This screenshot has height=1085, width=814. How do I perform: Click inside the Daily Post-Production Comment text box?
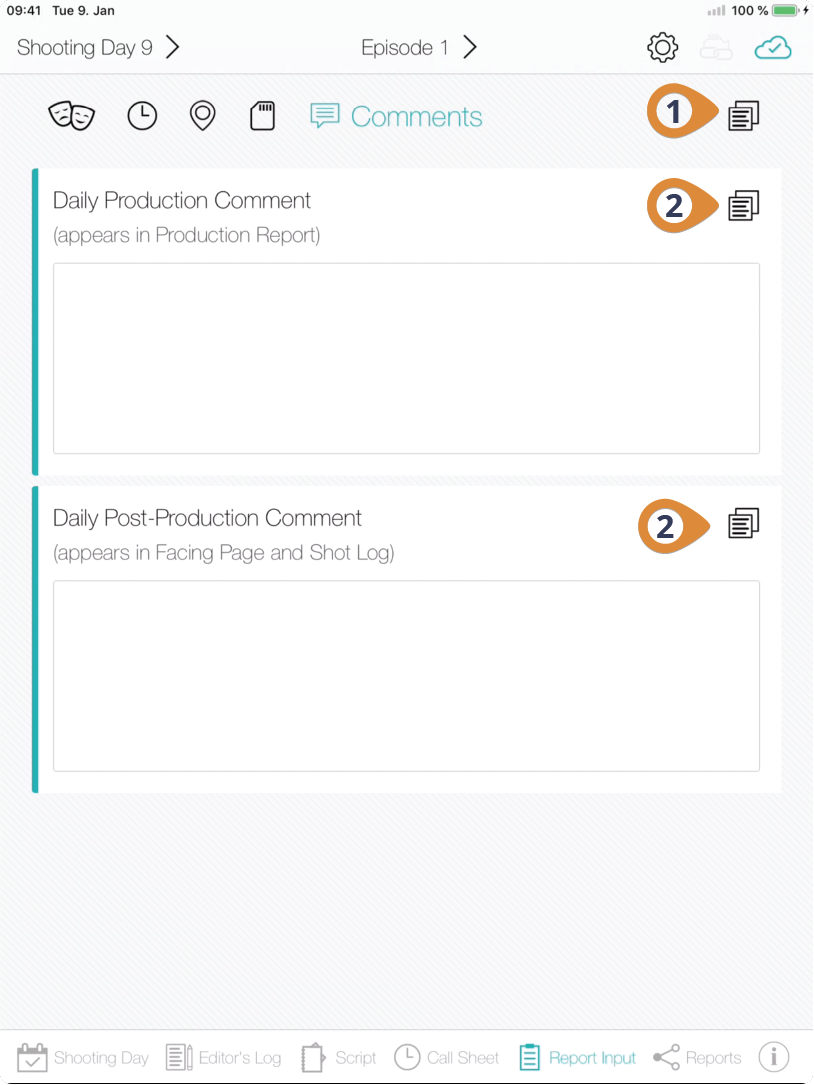[x=406, y=676]
